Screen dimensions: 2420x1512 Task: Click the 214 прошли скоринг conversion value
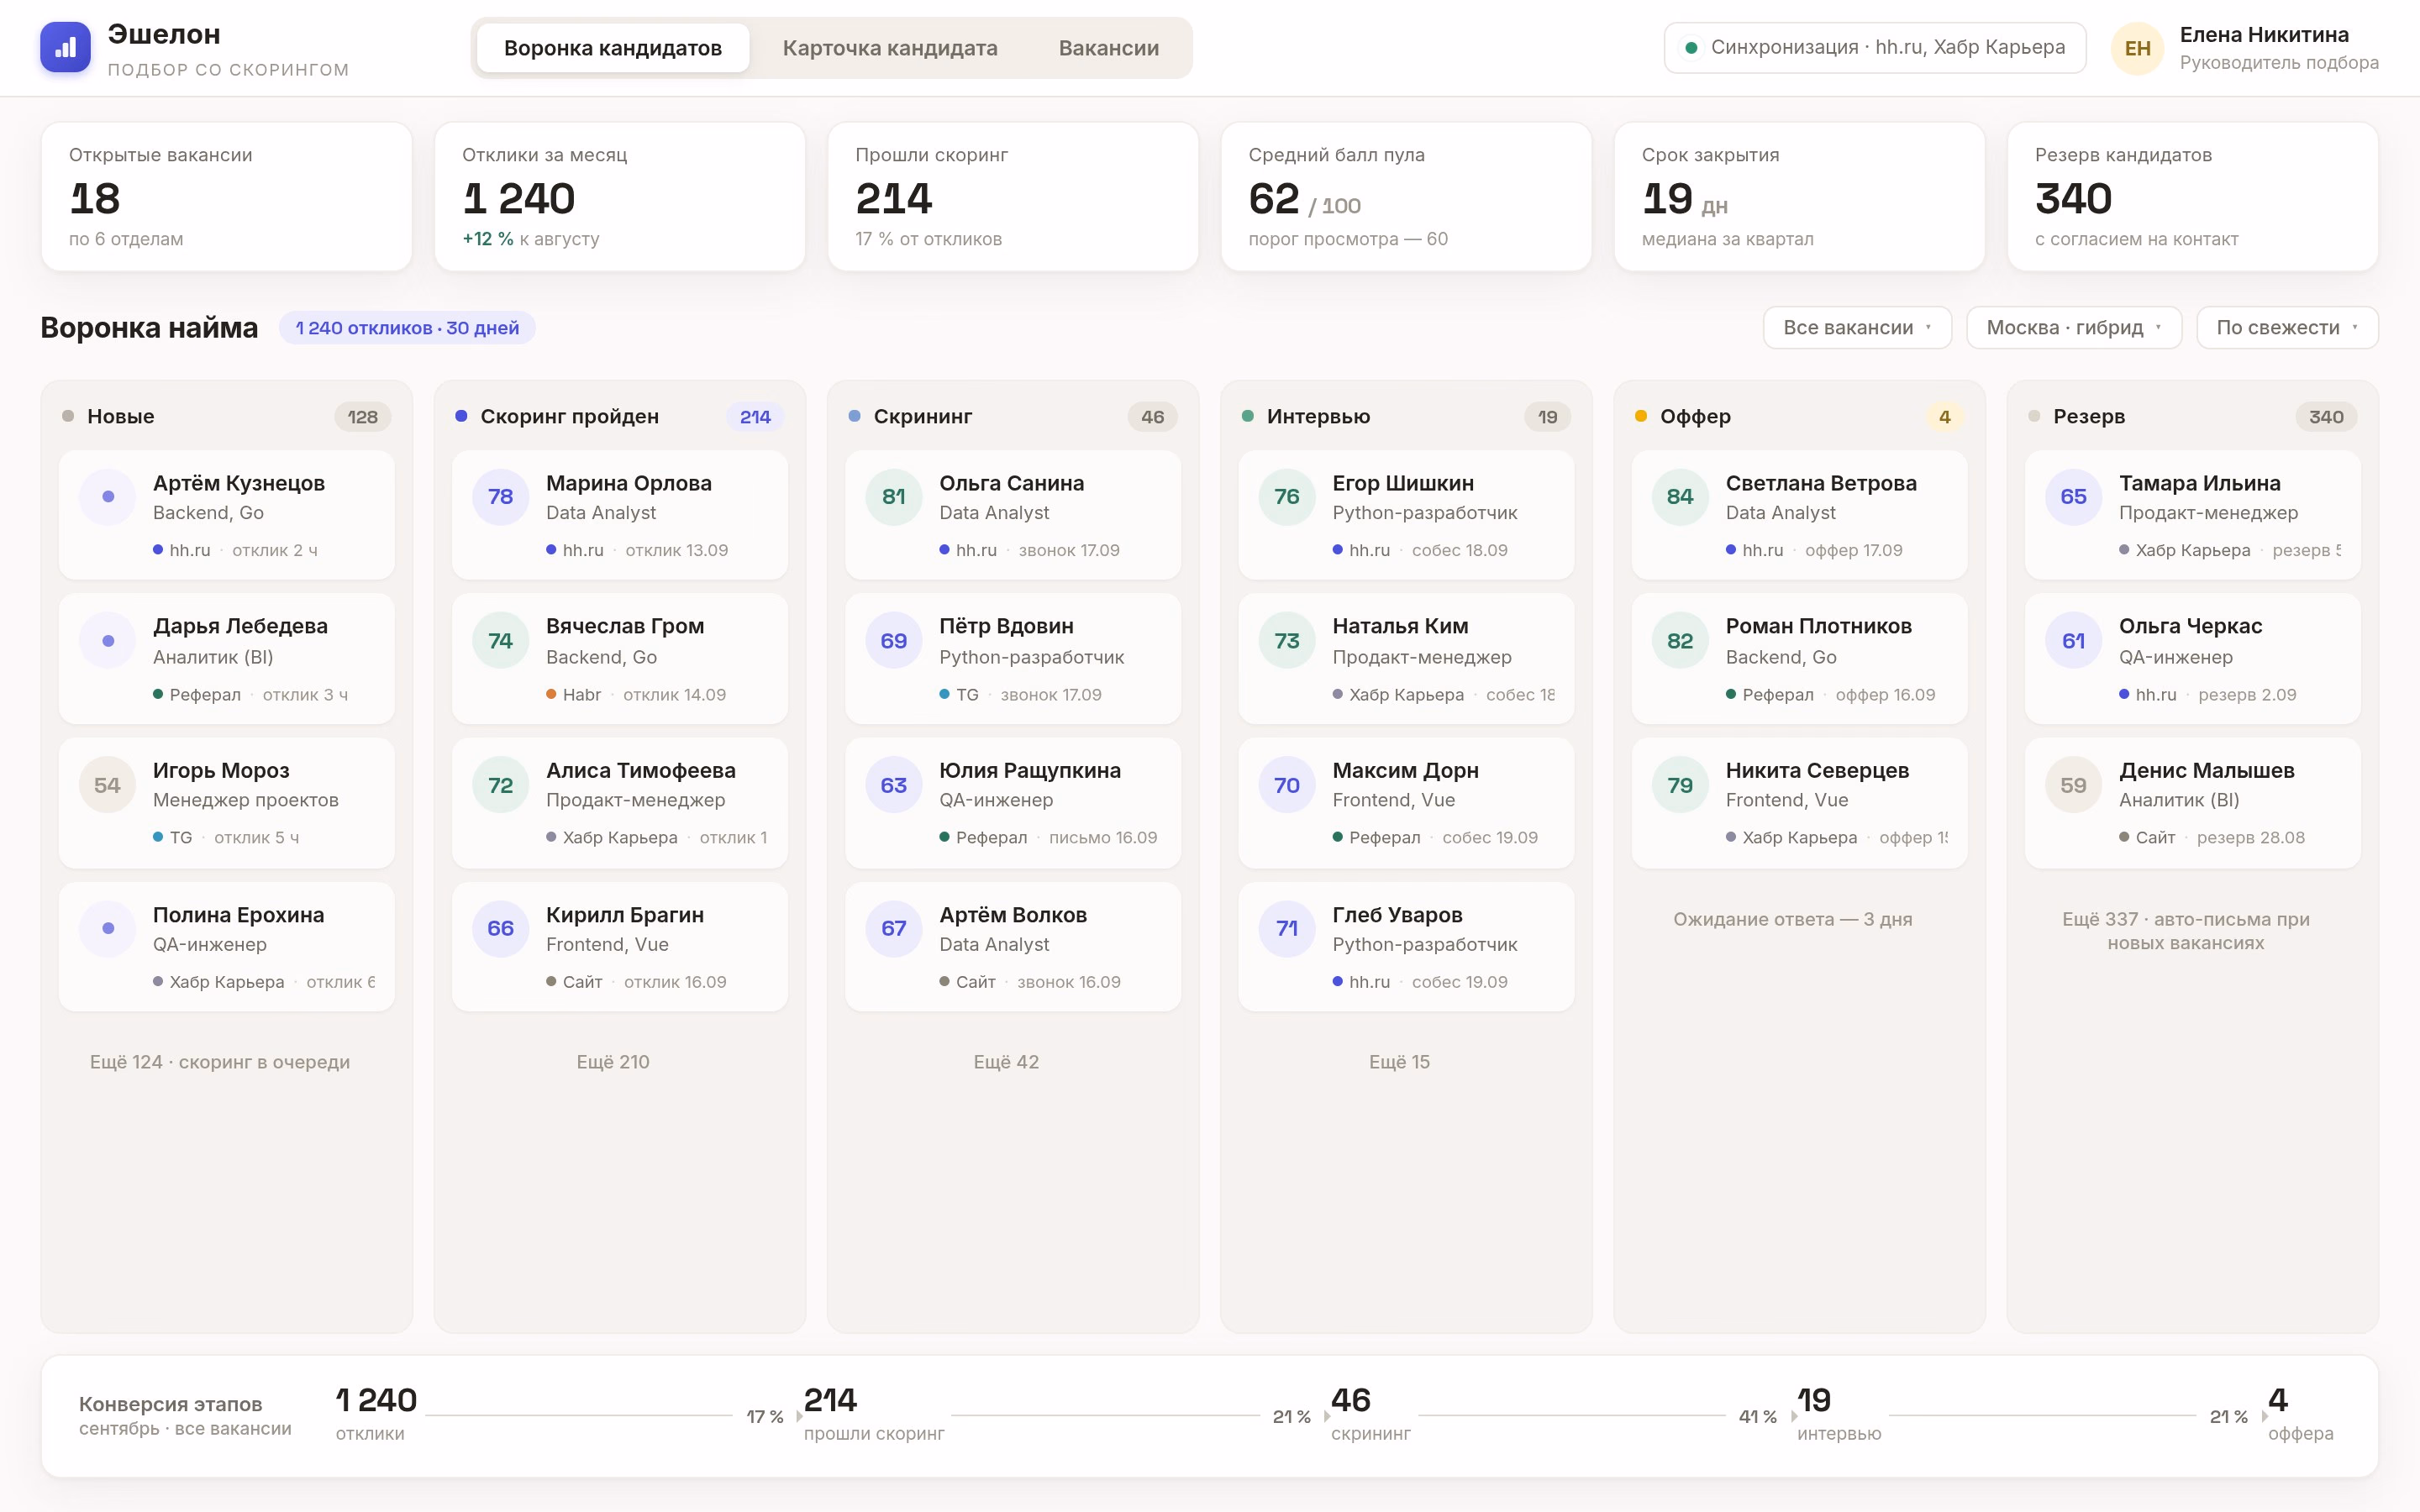830,1400
